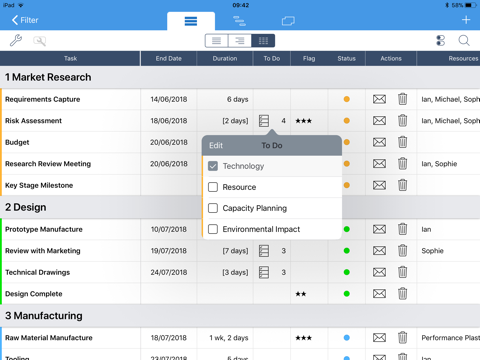Viewport: 480px width, 360px height.
Task: Open the search magnifier
Action: 464,41
